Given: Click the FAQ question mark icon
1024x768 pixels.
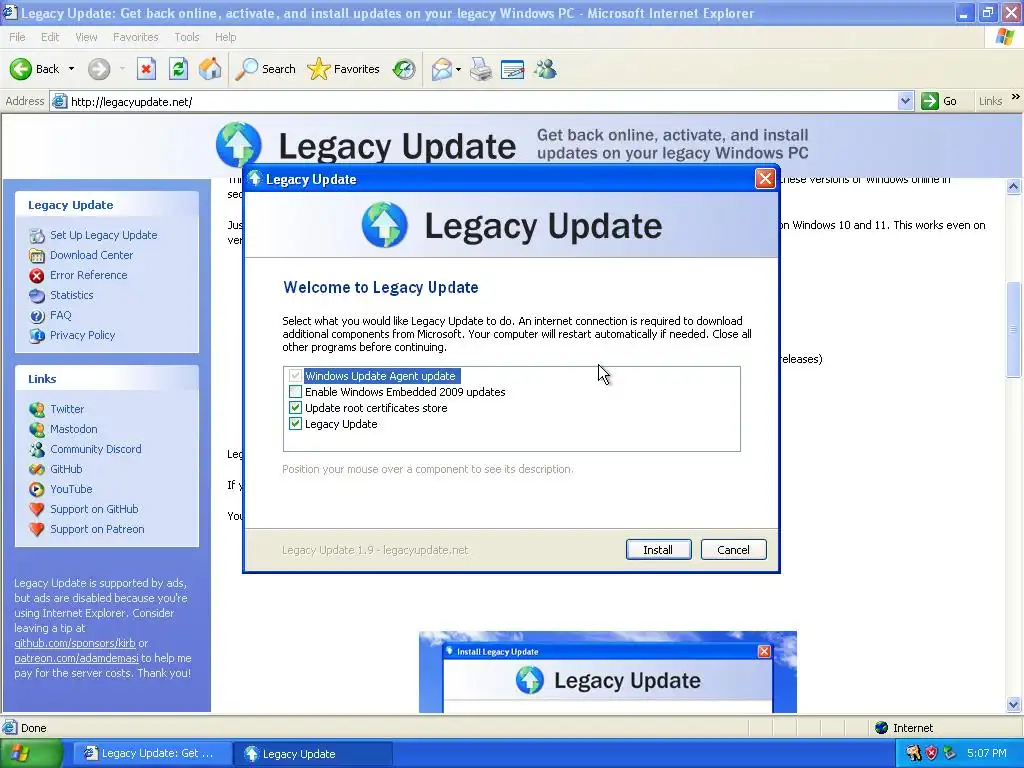Looking at the screenshot, I should pyautogui.click(x=37, y=315).
